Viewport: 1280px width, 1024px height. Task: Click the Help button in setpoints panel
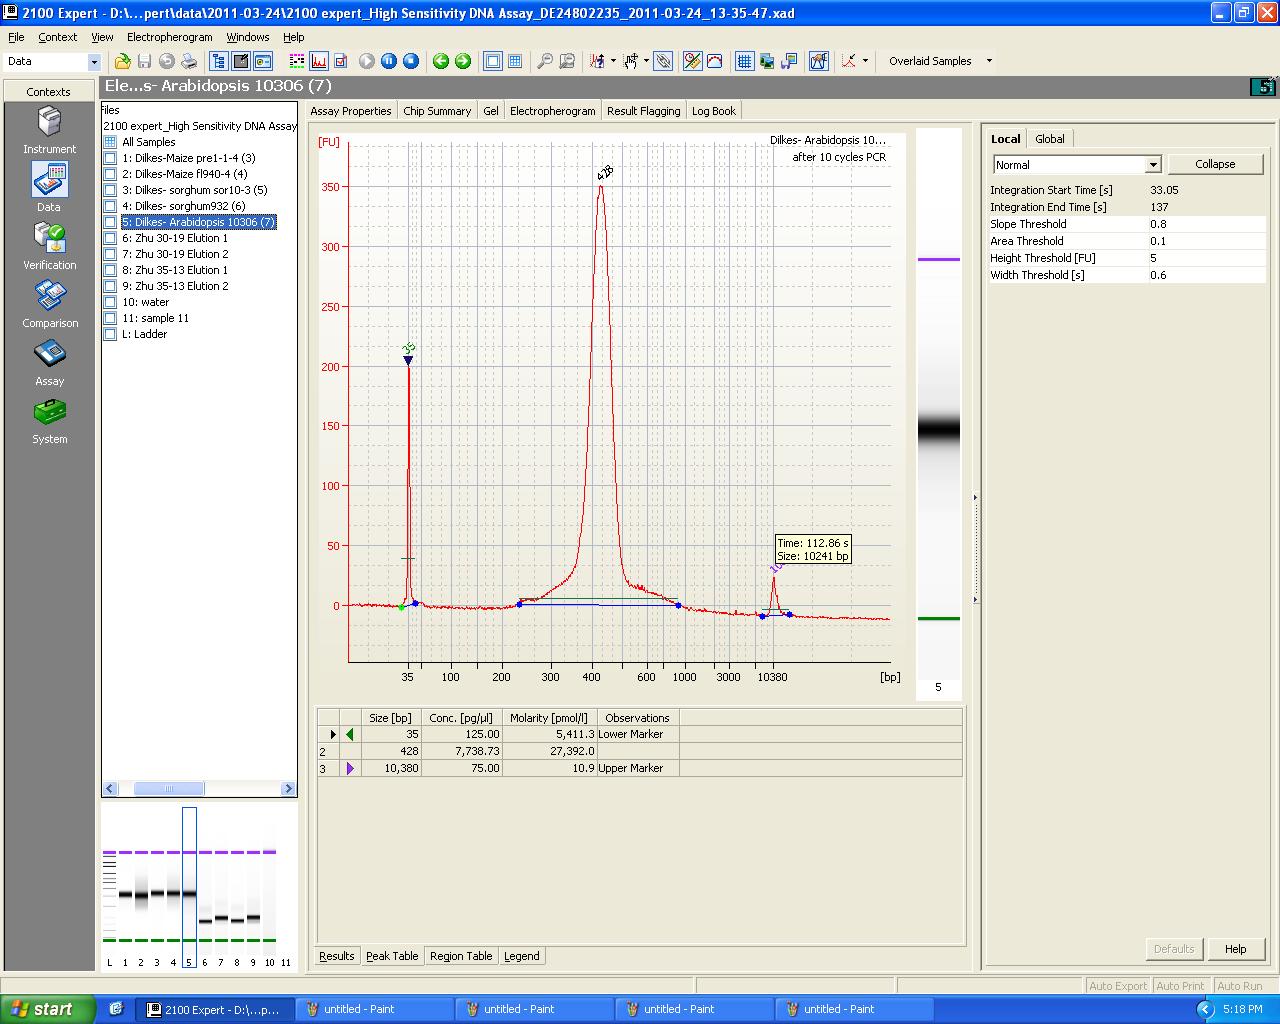click(x=1235, y=949)
